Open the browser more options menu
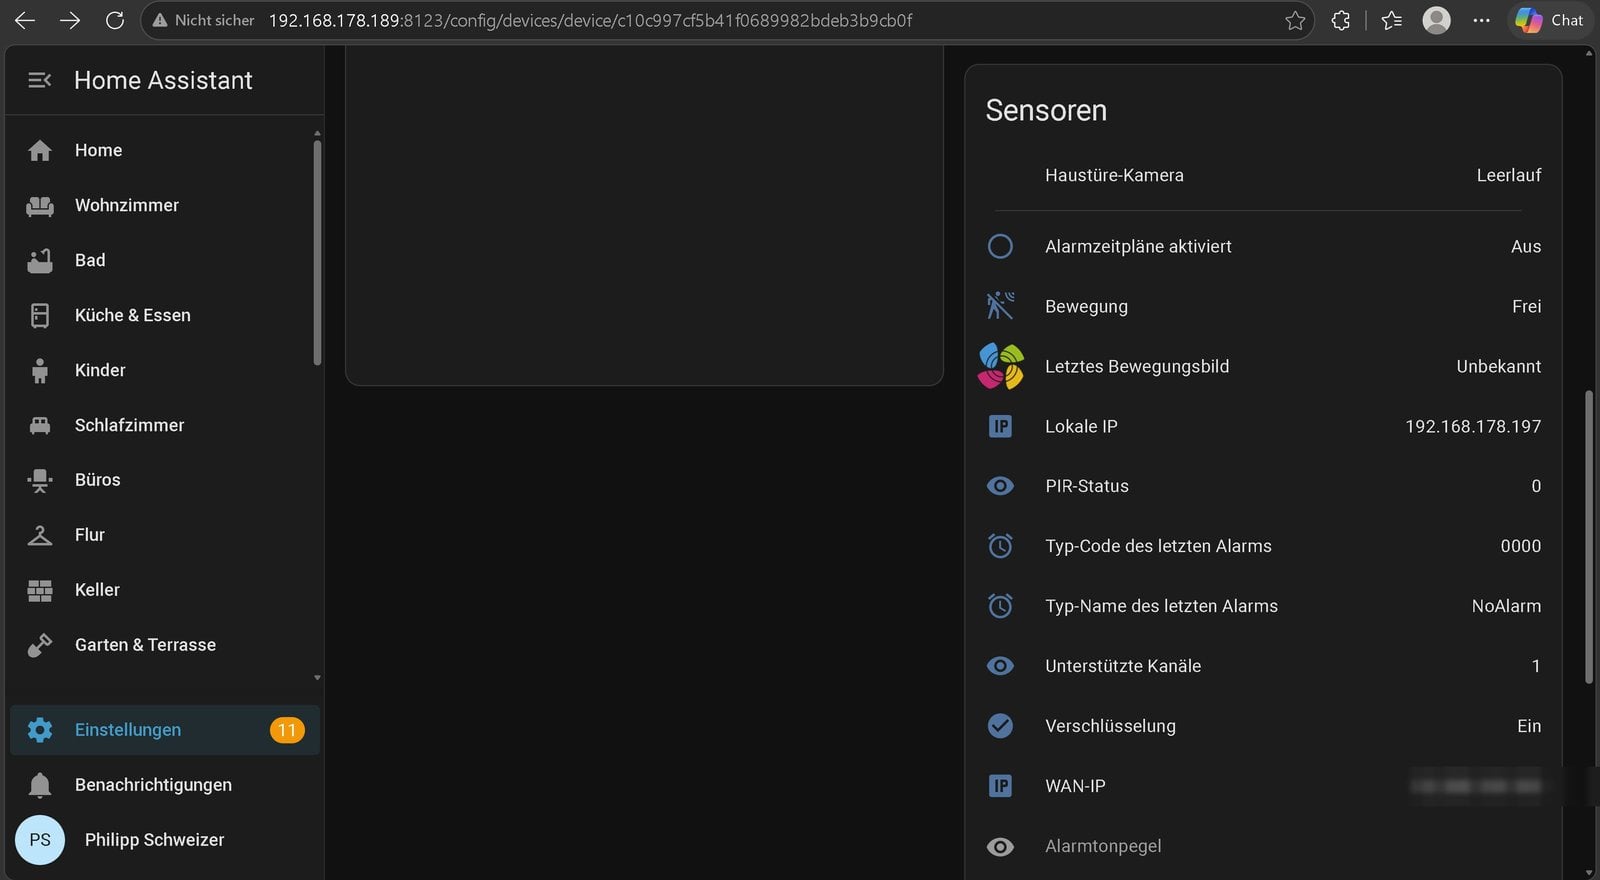This screenshot has height=880, width=1600. 1482,20
